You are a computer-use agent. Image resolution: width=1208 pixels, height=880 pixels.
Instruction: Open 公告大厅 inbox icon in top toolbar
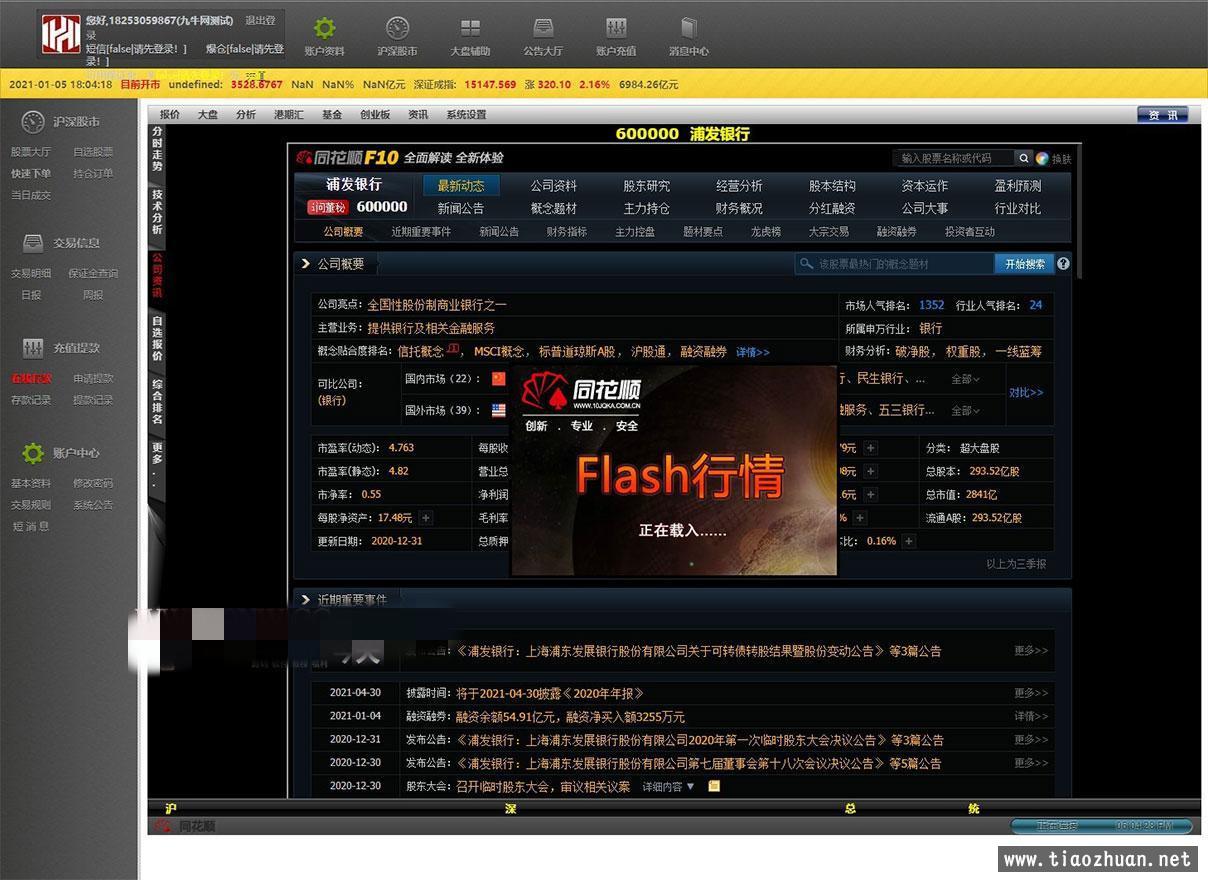point(543,28)
